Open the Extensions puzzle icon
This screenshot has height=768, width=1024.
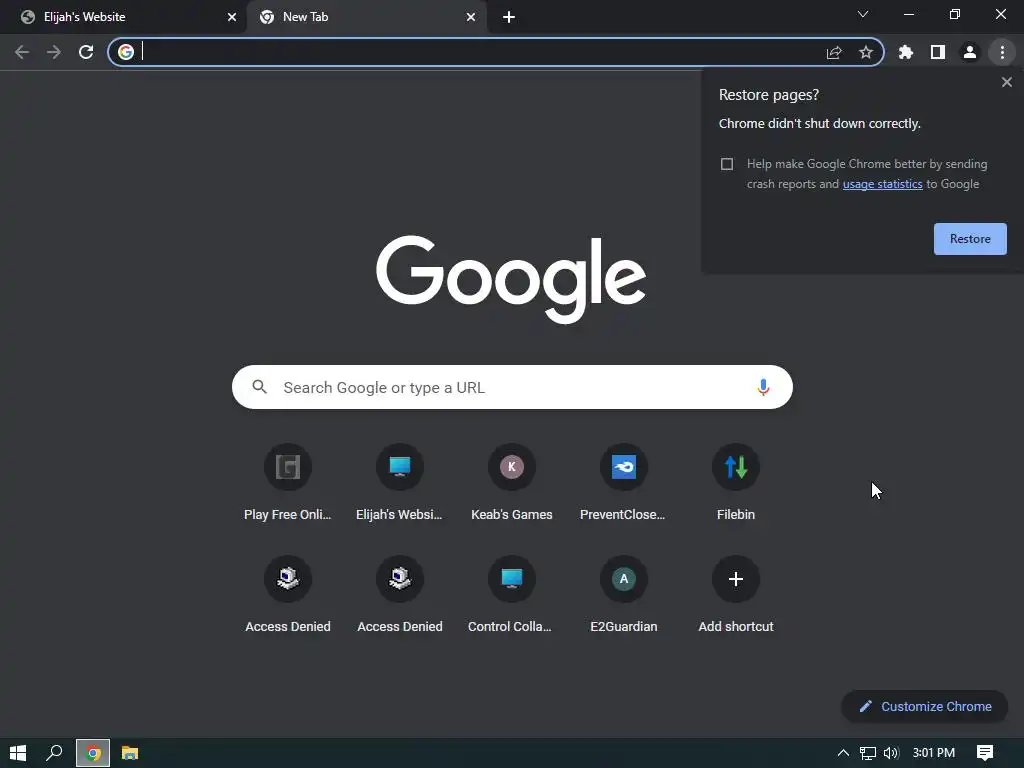(906, 52)
